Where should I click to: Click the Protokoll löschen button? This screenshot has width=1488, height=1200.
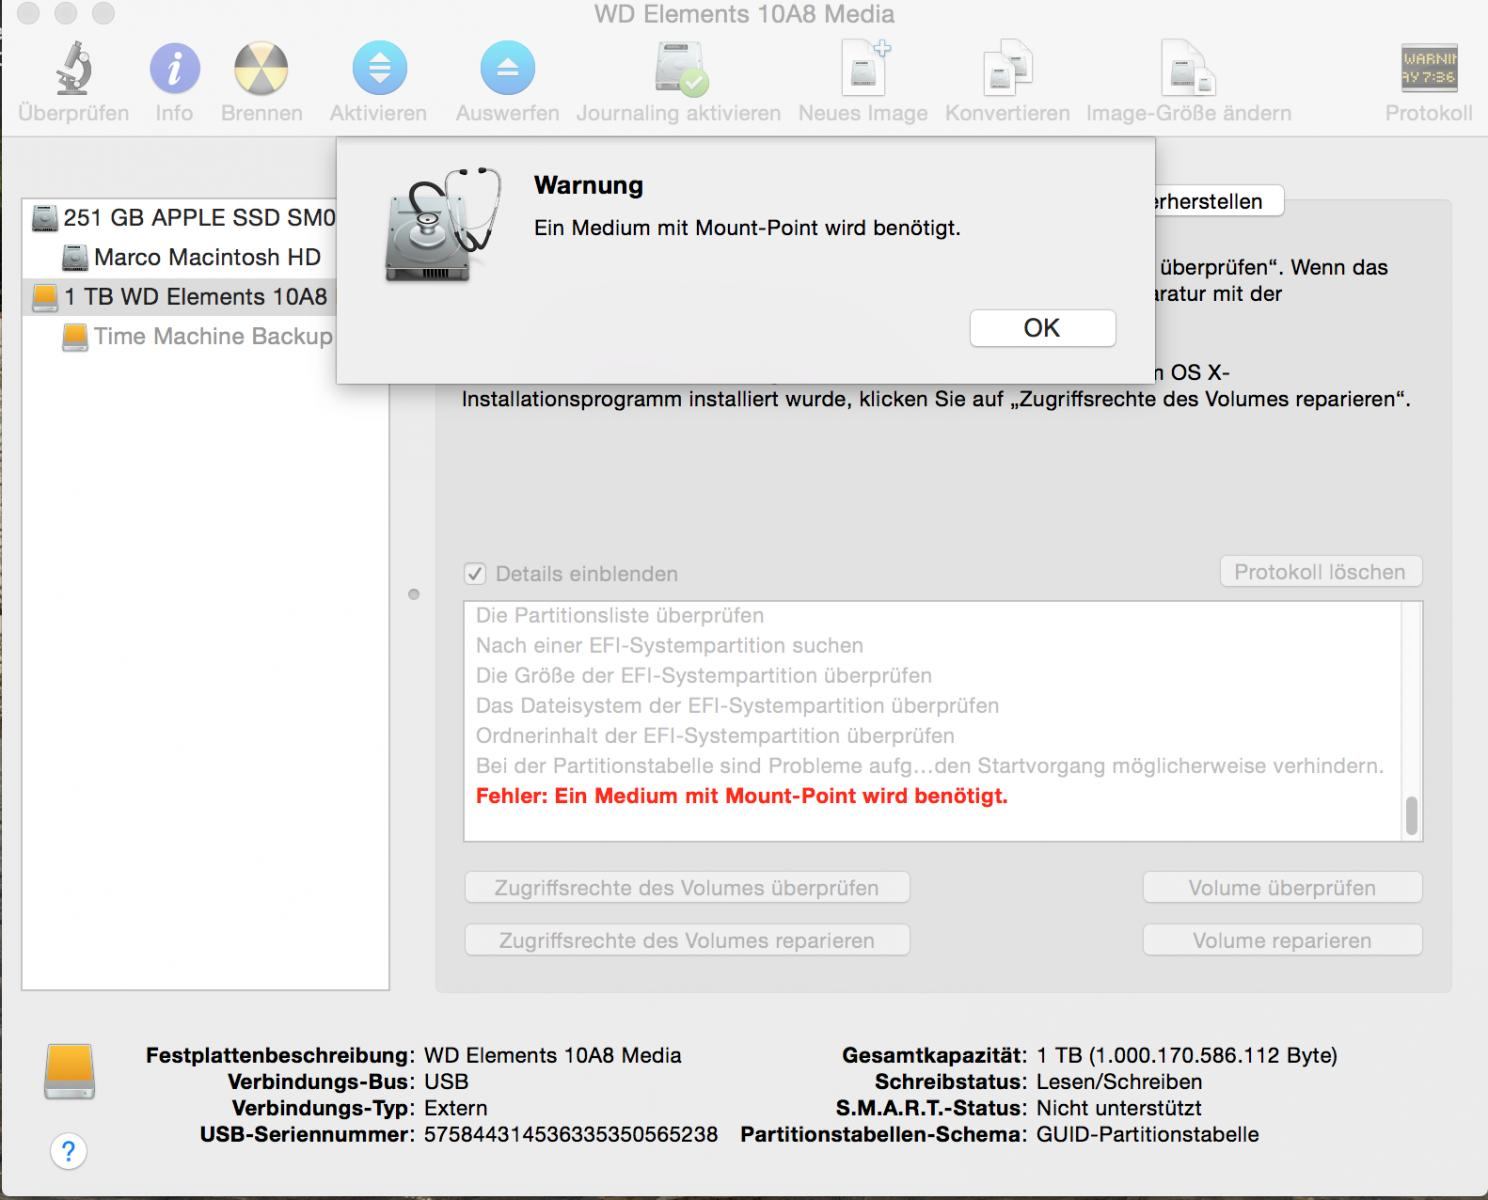(x=1320, y=572)
